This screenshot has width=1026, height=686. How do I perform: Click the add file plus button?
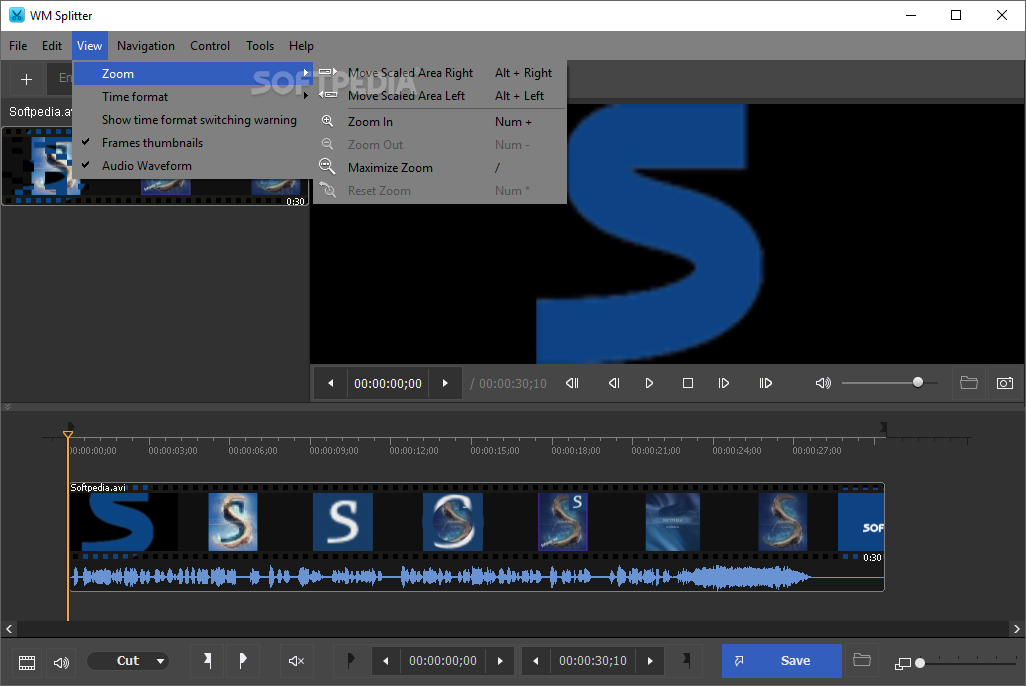tap(26, 79)
